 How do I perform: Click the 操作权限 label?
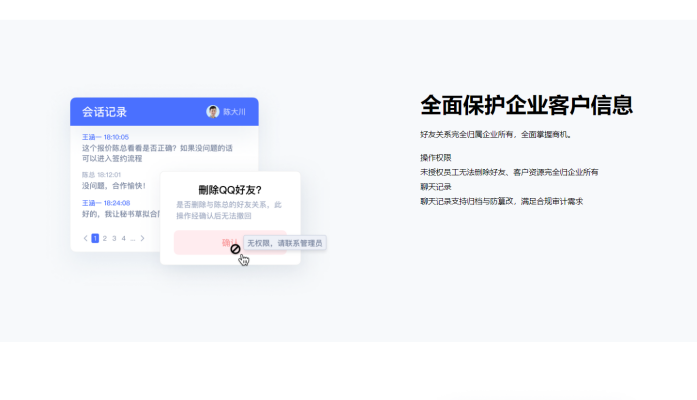click(x=436, y=158)
